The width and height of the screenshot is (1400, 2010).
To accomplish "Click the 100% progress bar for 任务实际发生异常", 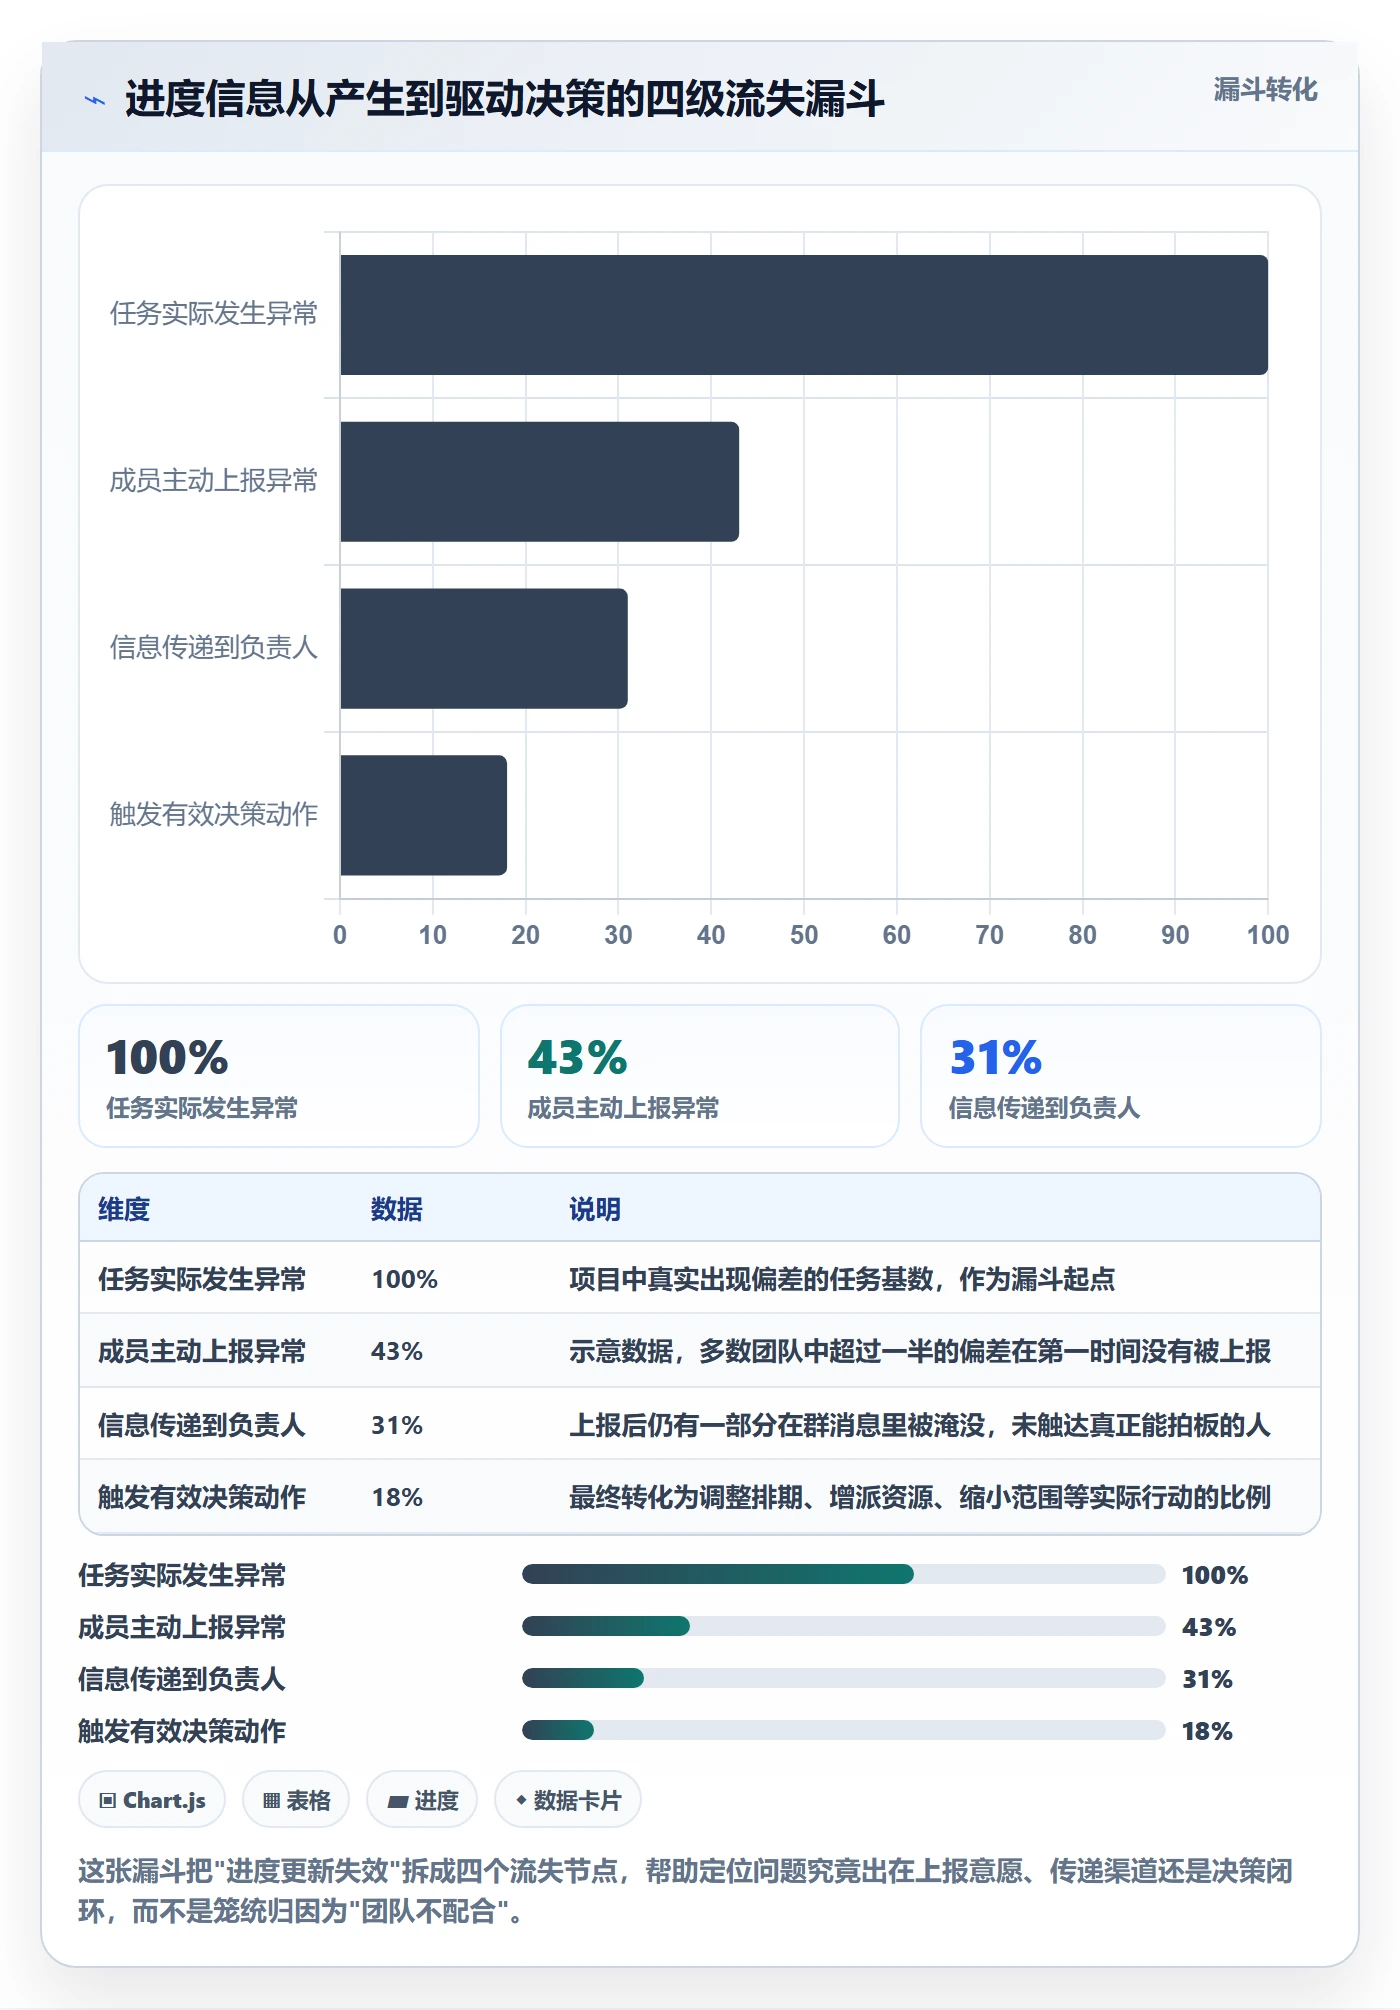I will click(843, 1574).
